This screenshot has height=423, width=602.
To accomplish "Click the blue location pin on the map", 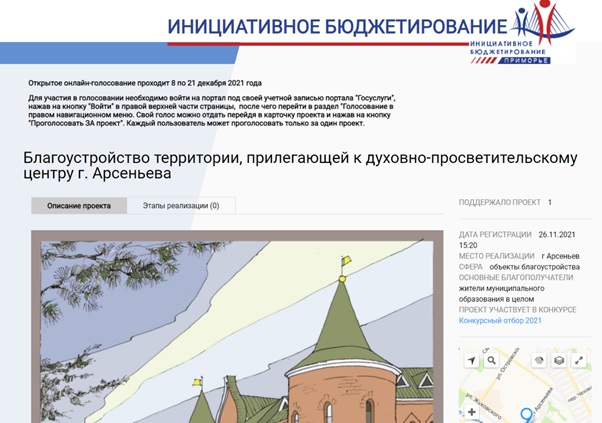I will coord(526,415).
